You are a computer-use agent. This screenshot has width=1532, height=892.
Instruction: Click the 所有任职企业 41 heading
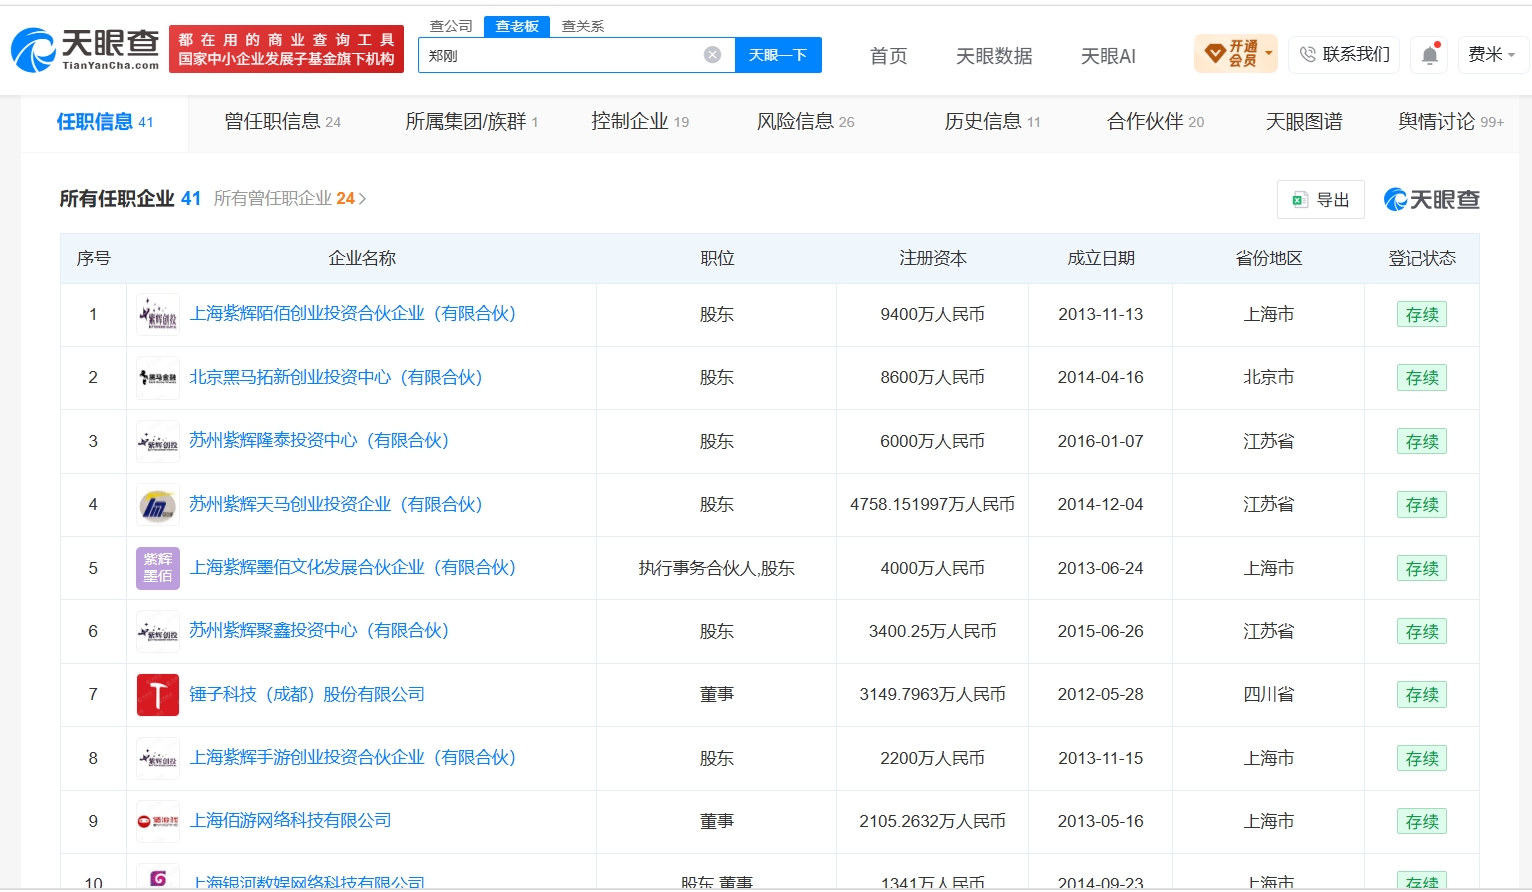[130, 199]
